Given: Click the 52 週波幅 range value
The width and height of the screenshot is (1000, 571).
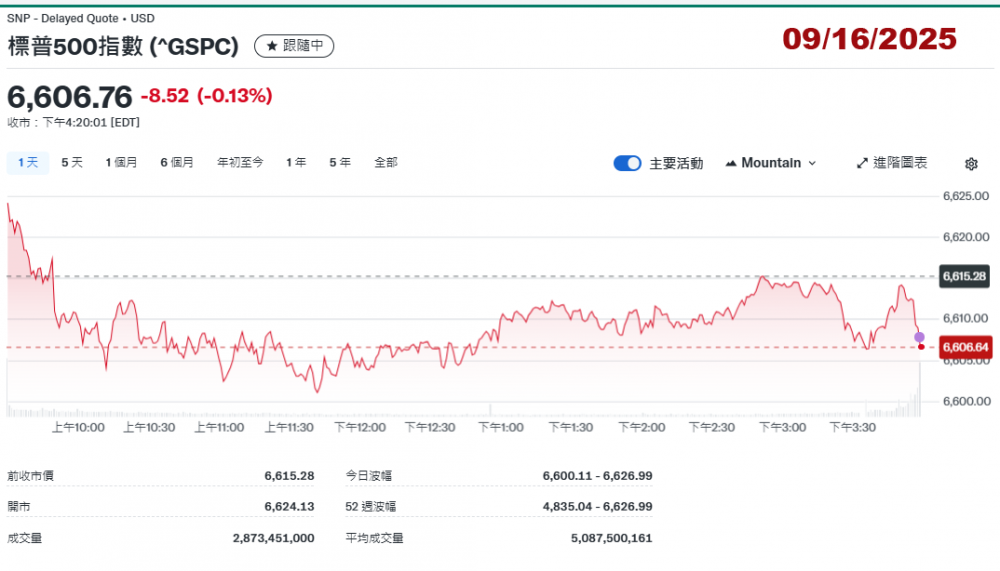Looking at the screenshot, I should (597, 507).
